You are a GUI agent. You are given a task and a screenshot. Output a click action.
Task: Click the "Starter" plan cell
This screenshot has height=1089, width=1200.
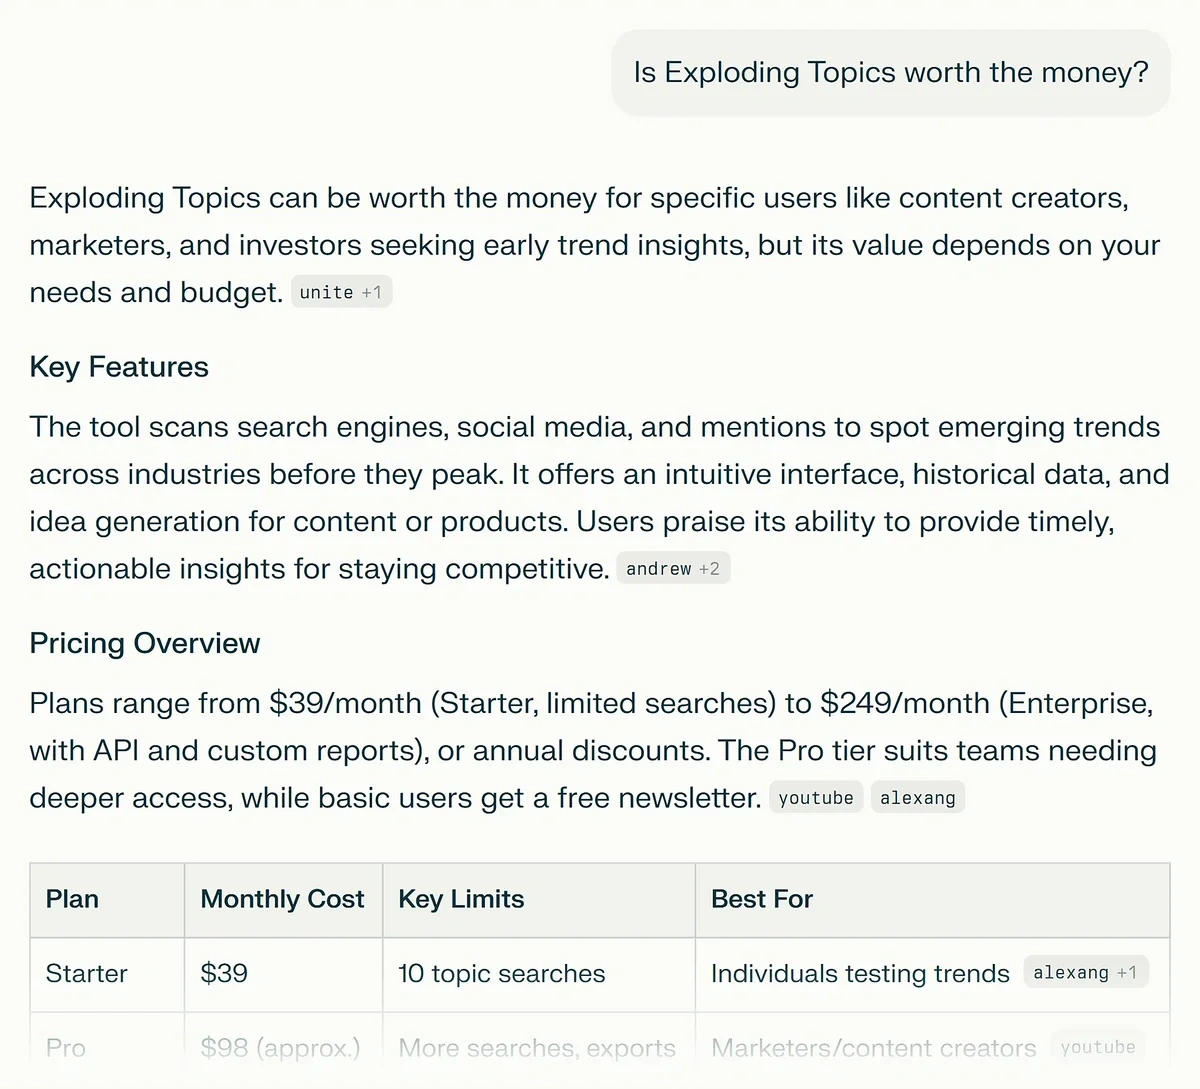click(x=86, y=973)
